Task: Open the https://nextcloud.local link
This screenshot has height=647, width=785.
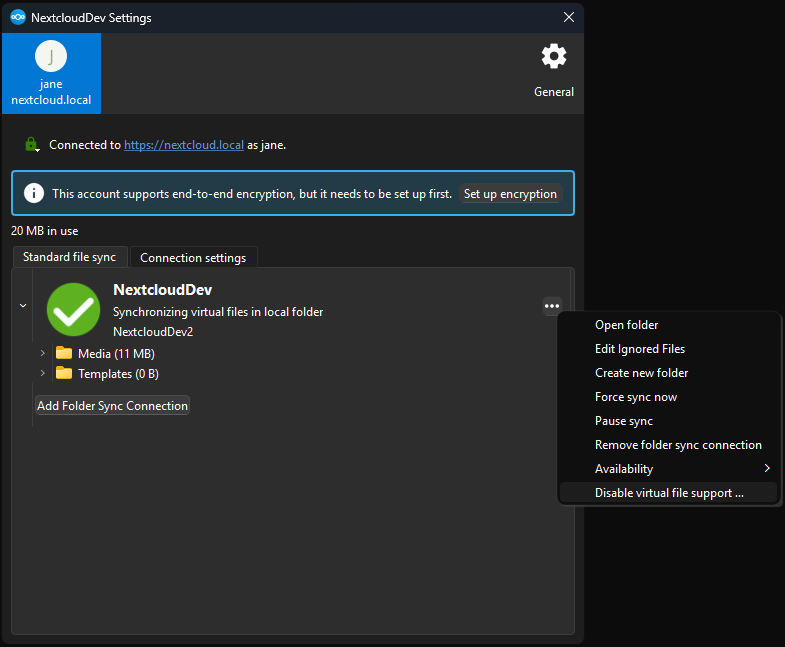Action: (184, 145)
